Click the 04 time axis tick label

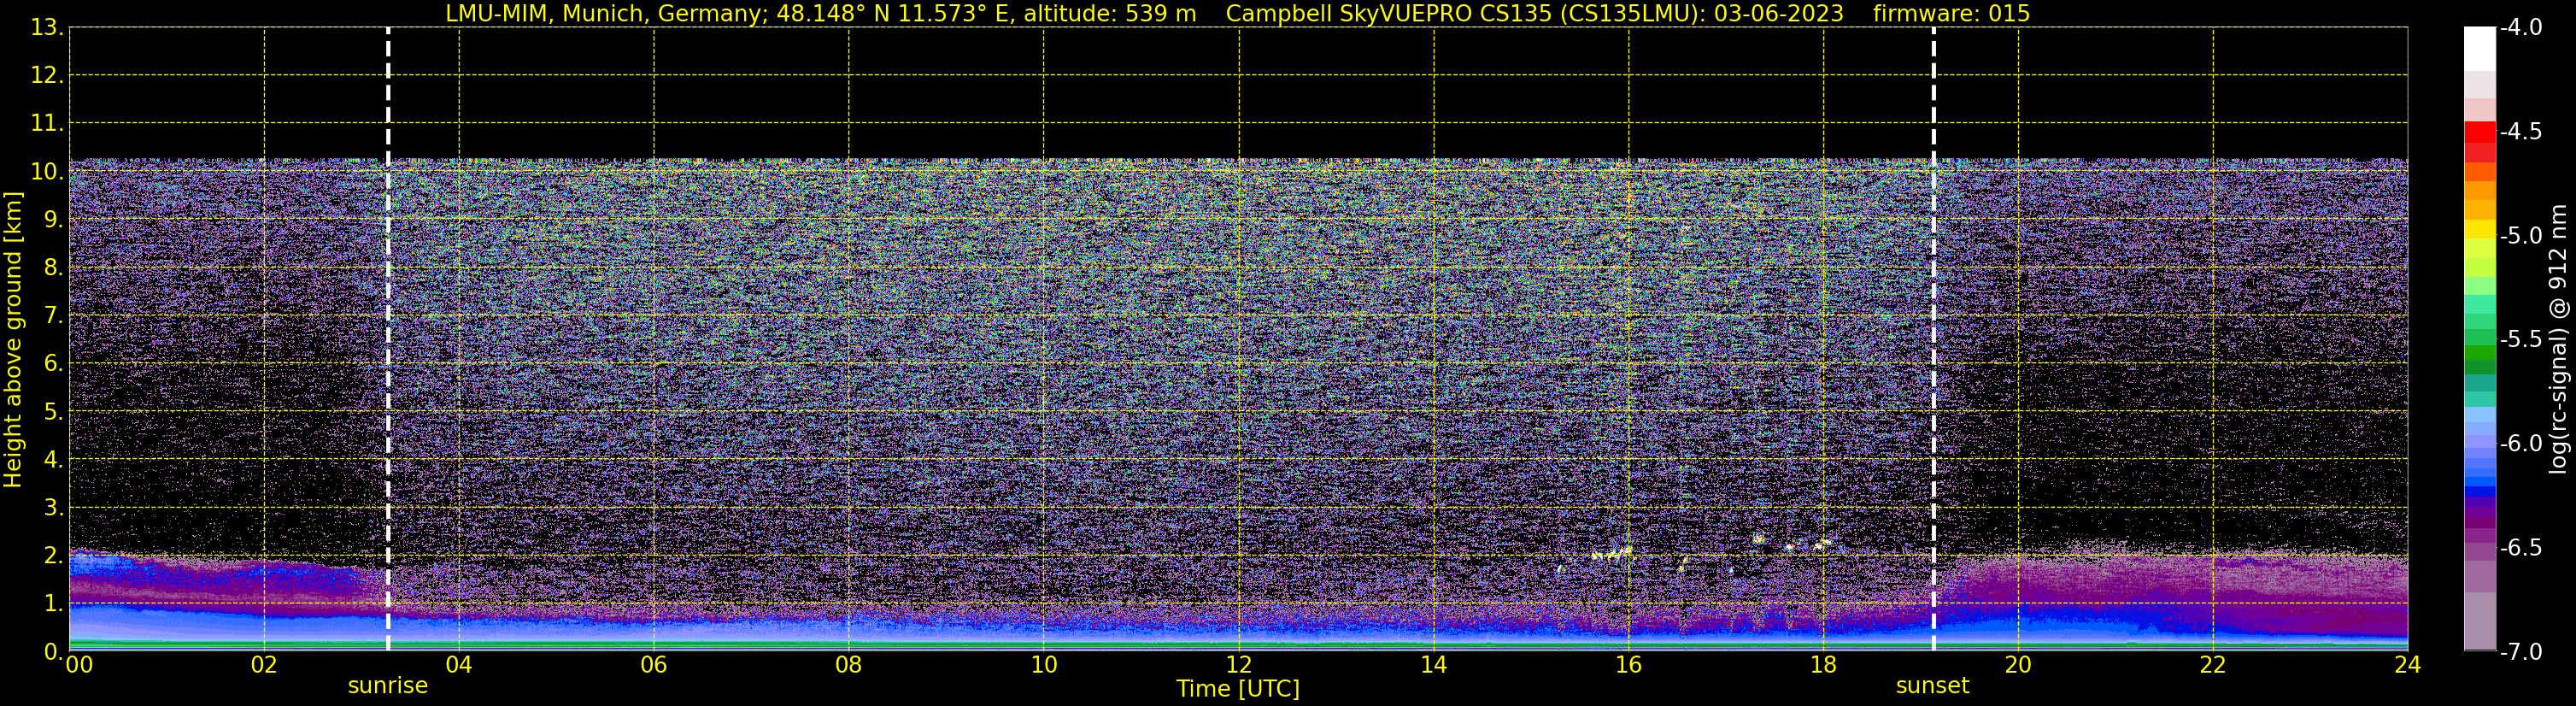click(x=459, y=665)
